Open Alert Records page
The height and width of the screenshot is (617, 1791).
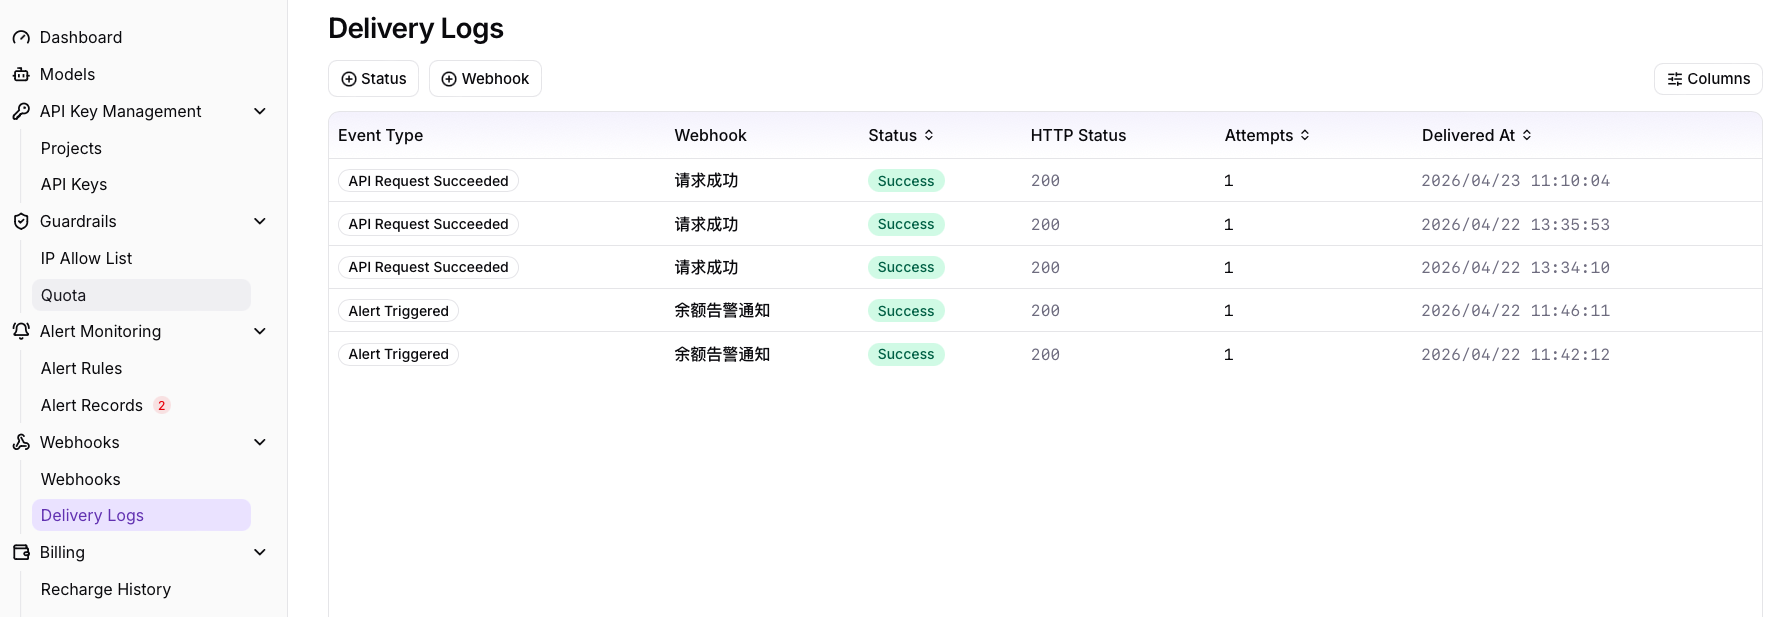tap(92, 405)
